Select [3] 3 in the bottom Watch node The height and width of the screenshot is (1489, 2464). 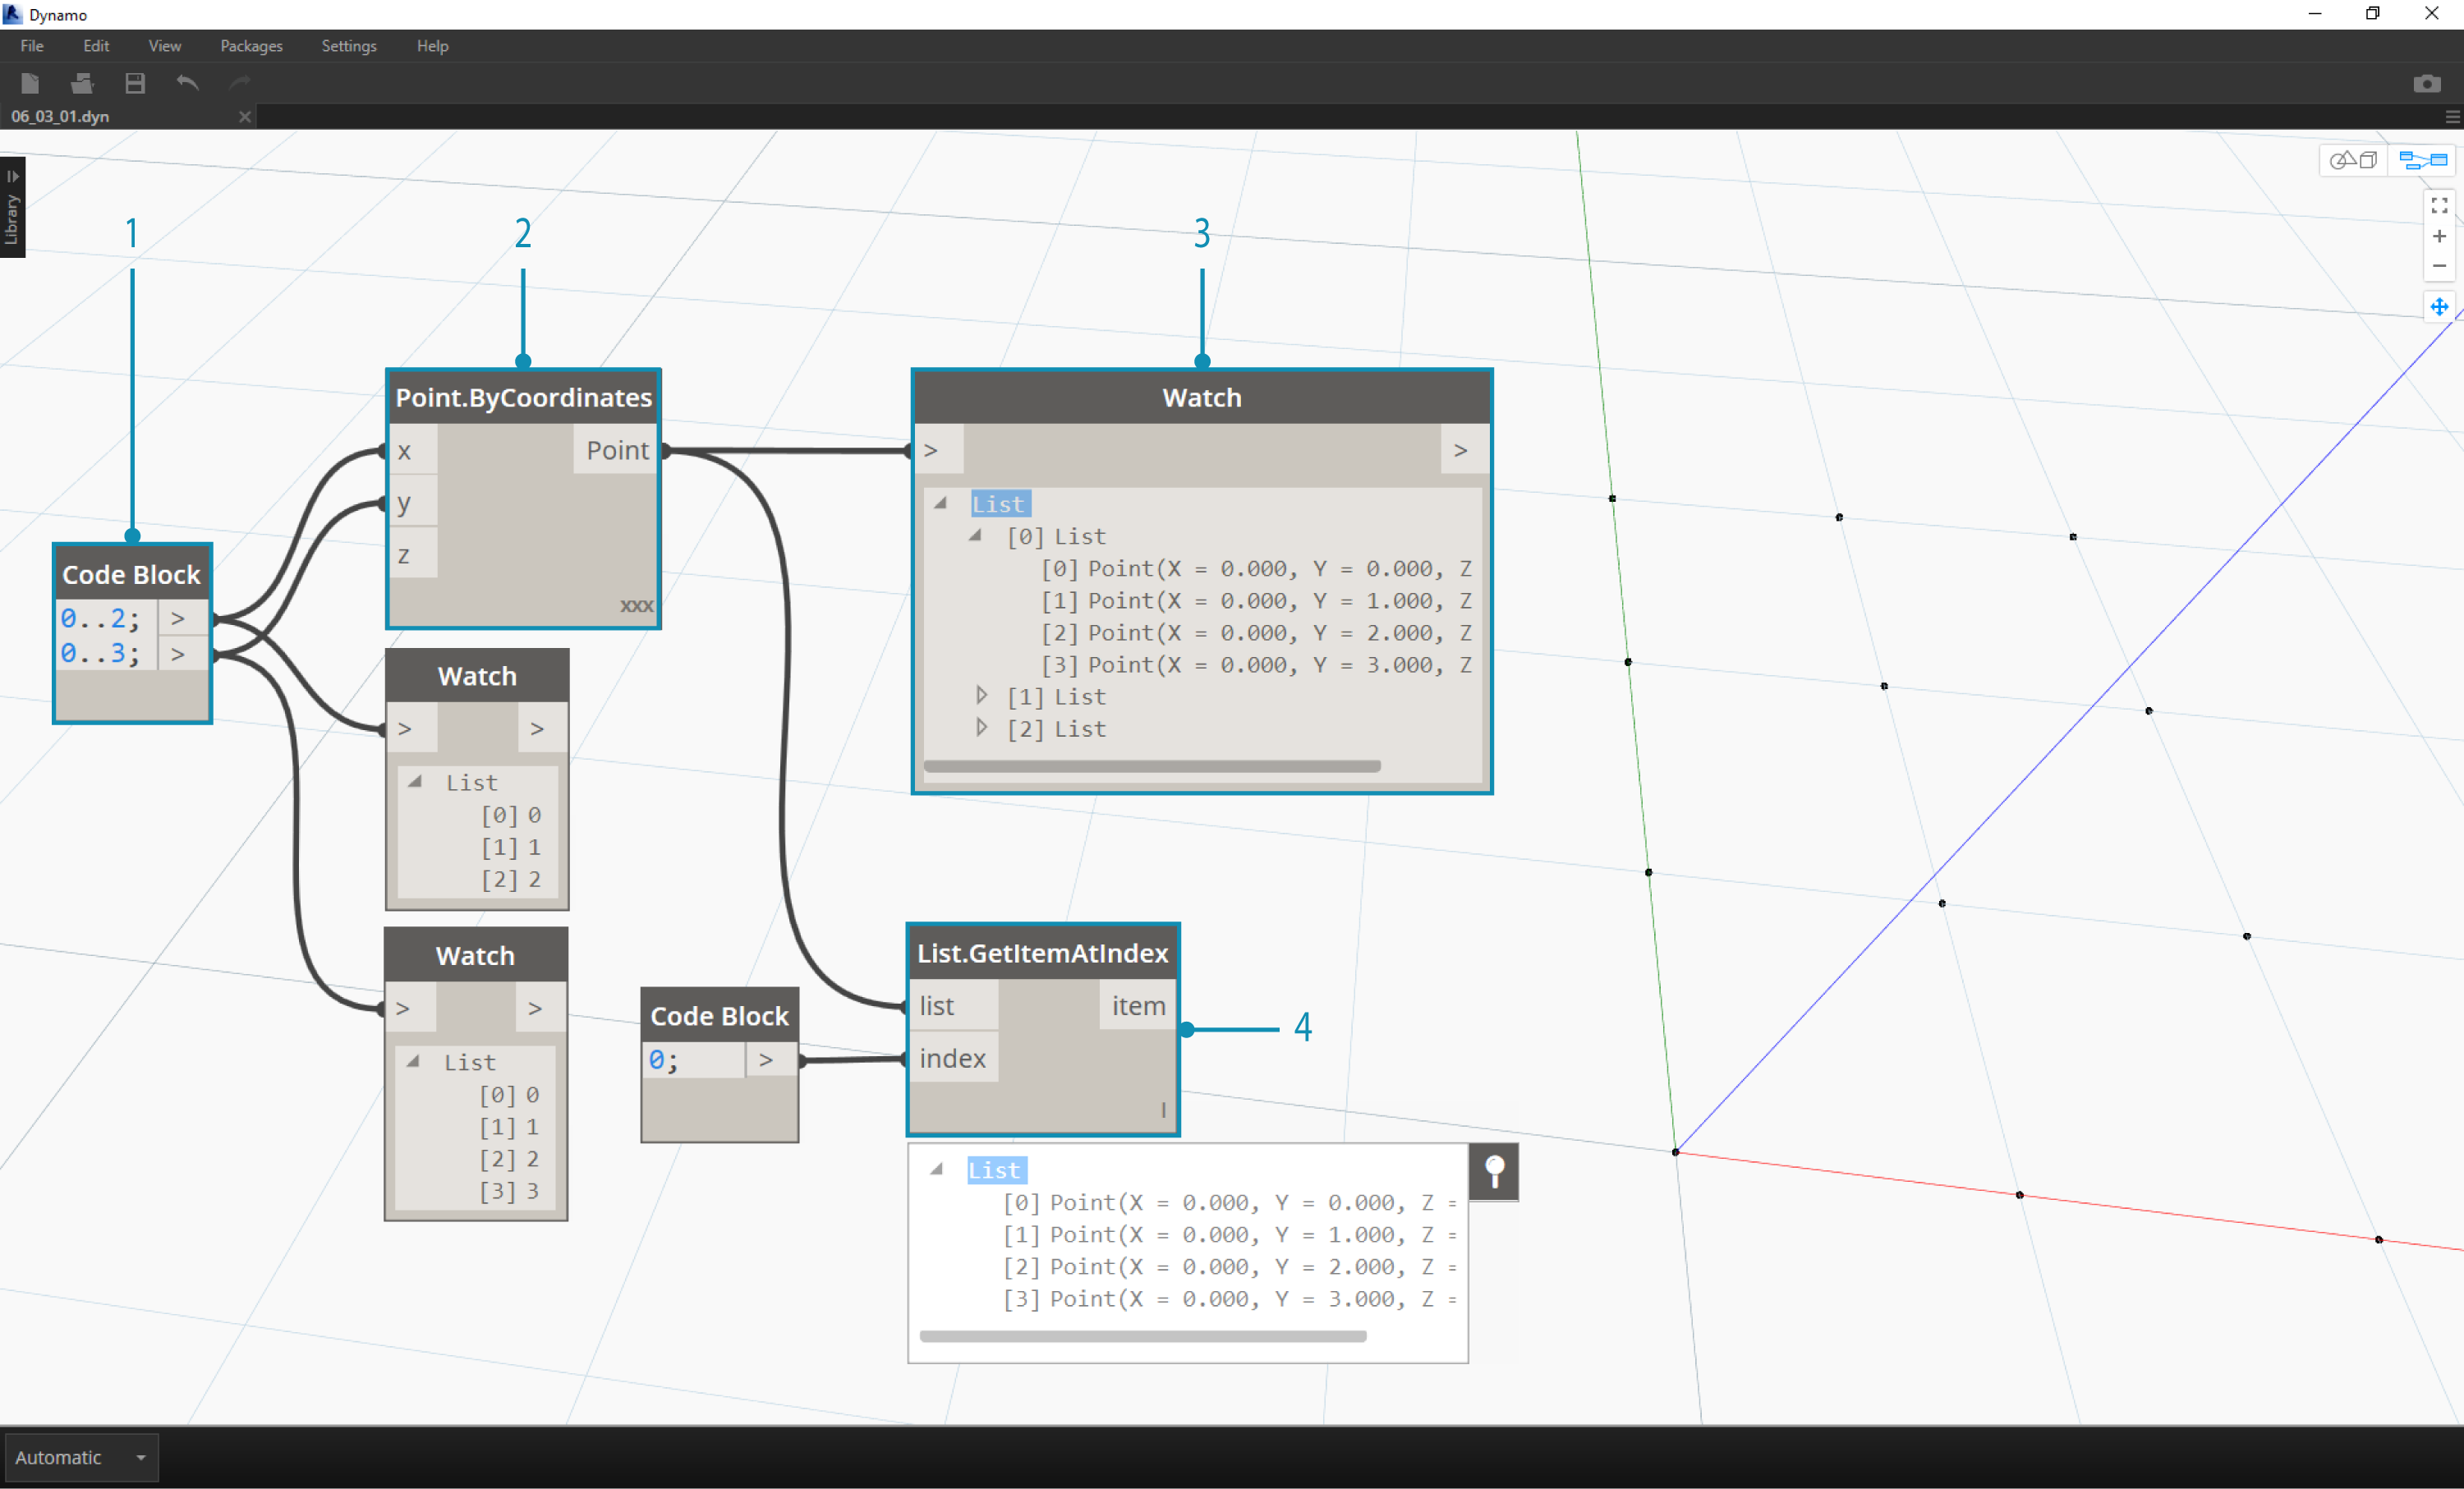tap(509, 1190)
